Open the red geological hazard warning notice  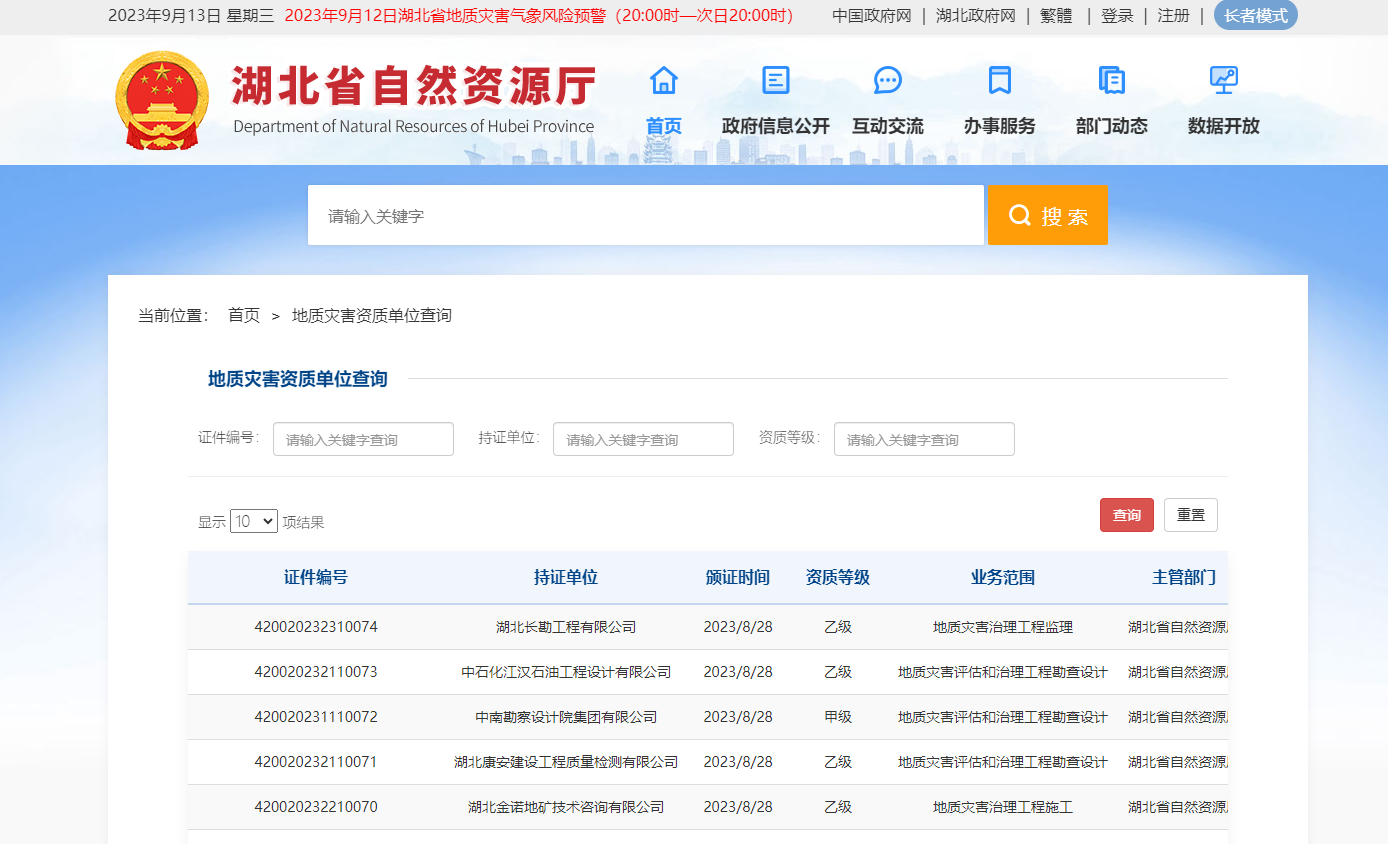click(x=539, y=16)
